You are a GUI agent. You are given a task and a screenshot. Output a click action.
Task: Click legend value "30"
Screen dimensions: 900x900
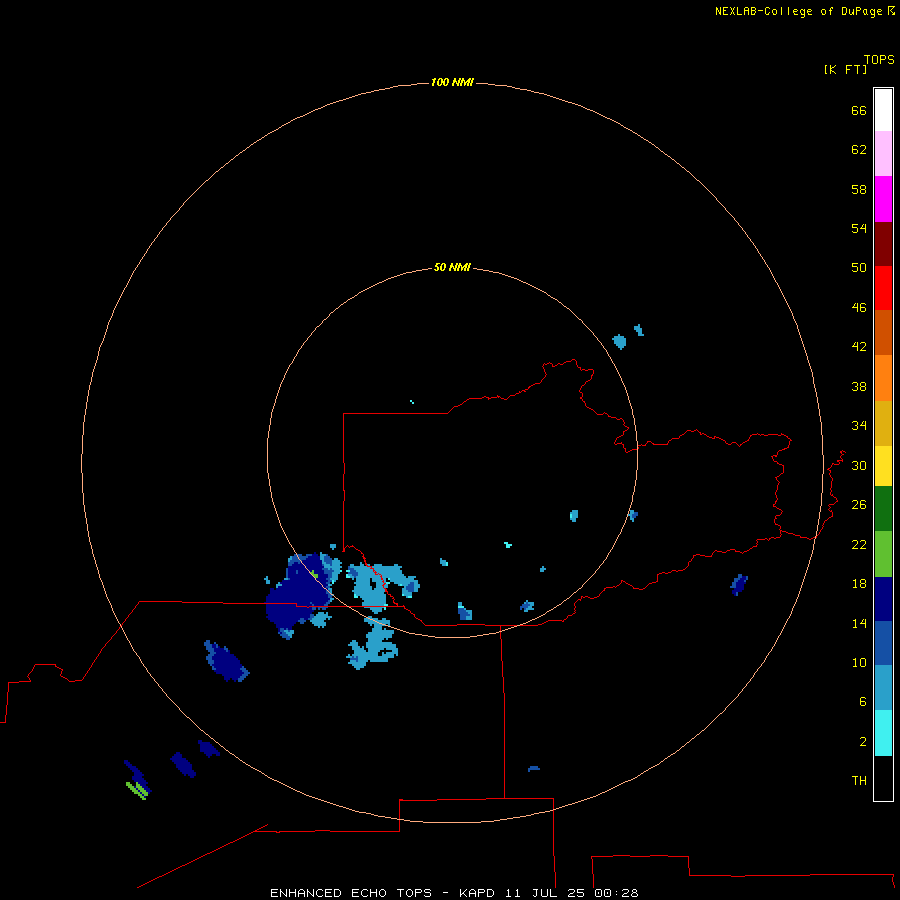pyautogui.click(x=859, y=465)
